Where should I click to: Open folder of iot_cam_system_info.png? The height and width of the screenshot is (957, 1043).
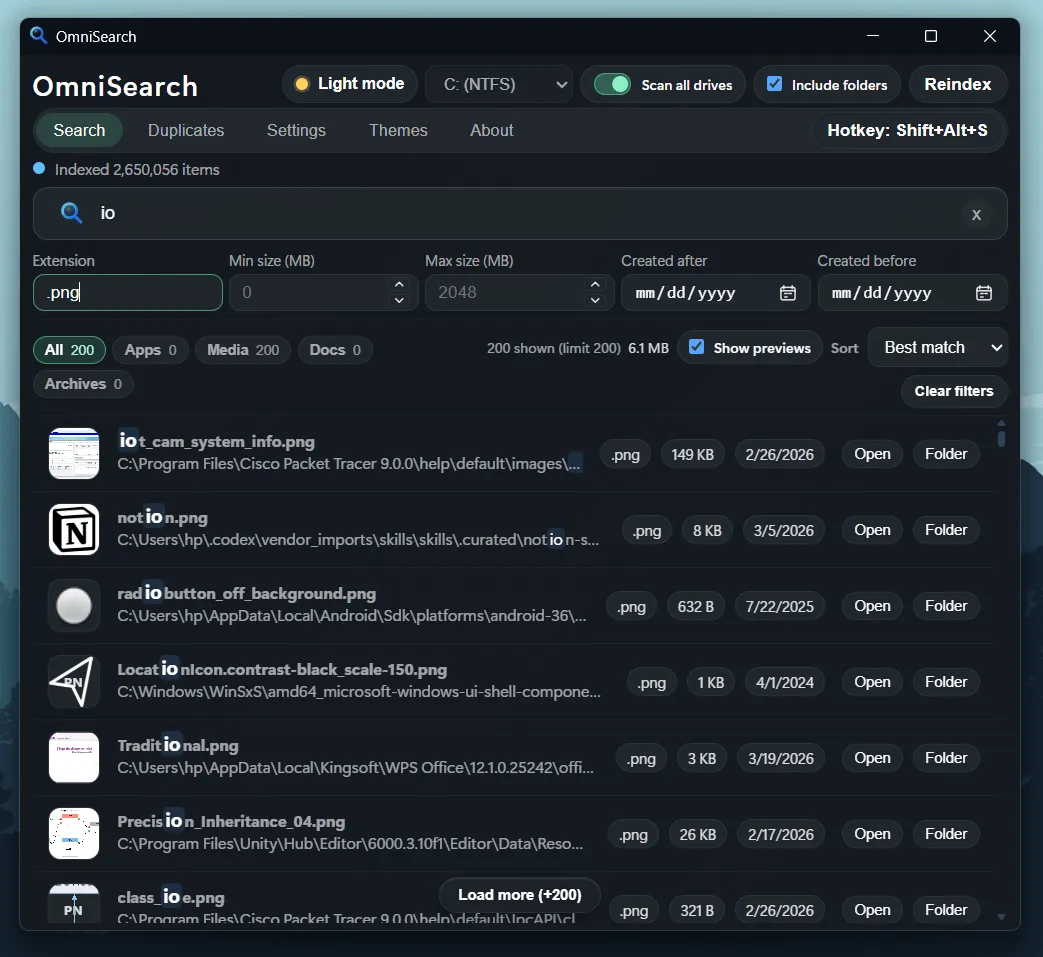pyautogui.click(x=946, y=454)
